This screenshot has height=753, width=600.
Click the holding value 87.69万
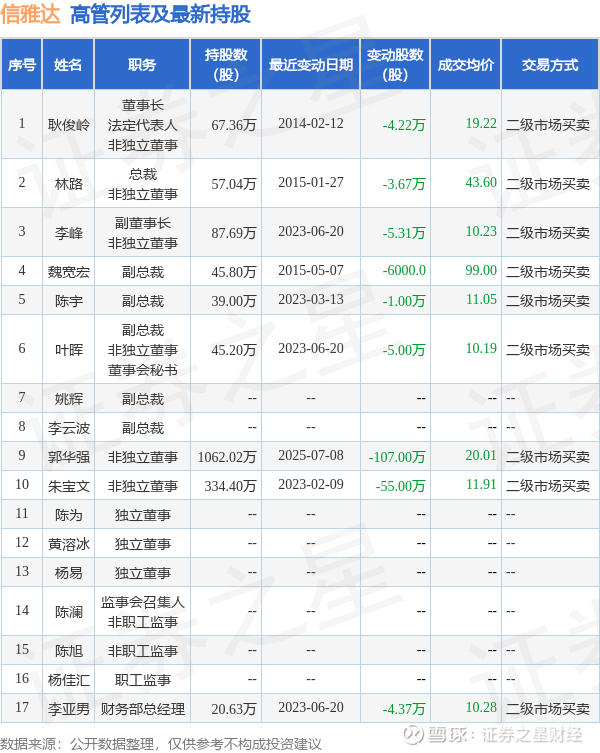(233, 232)
